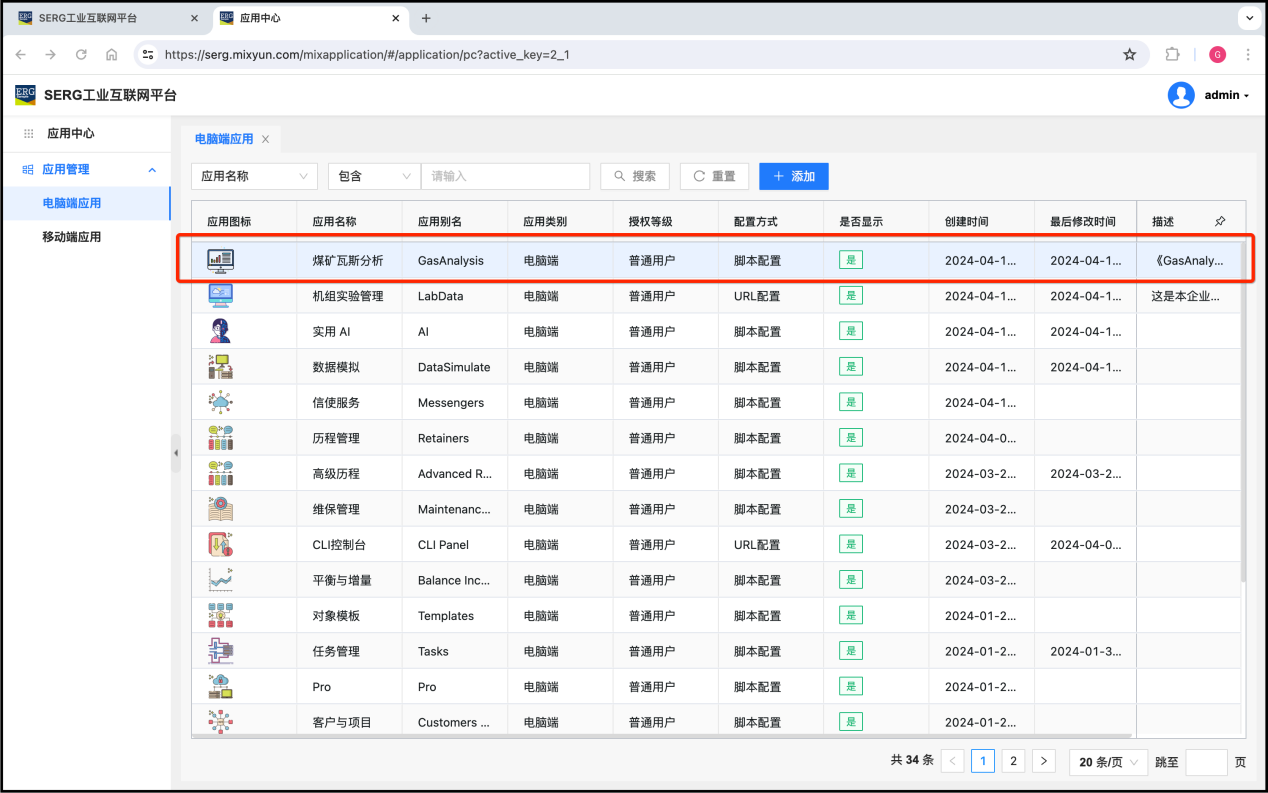The image size is (1268, 793).
Task: Click the 请输入 search input field
Action: click(x=505, y=176)
